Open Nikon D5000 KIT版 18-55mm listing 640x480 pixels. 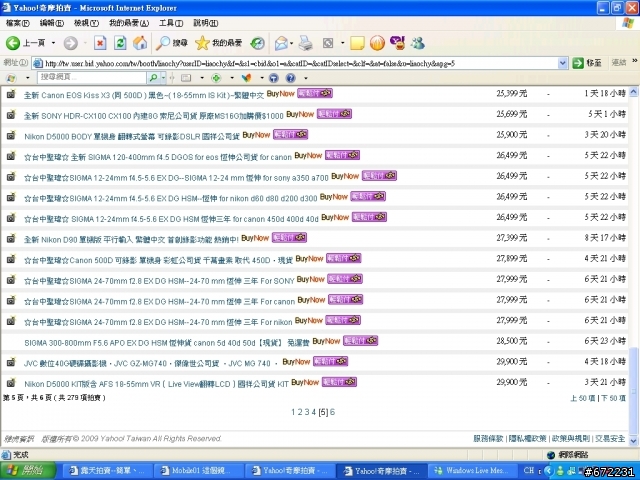tap(156, 384)
